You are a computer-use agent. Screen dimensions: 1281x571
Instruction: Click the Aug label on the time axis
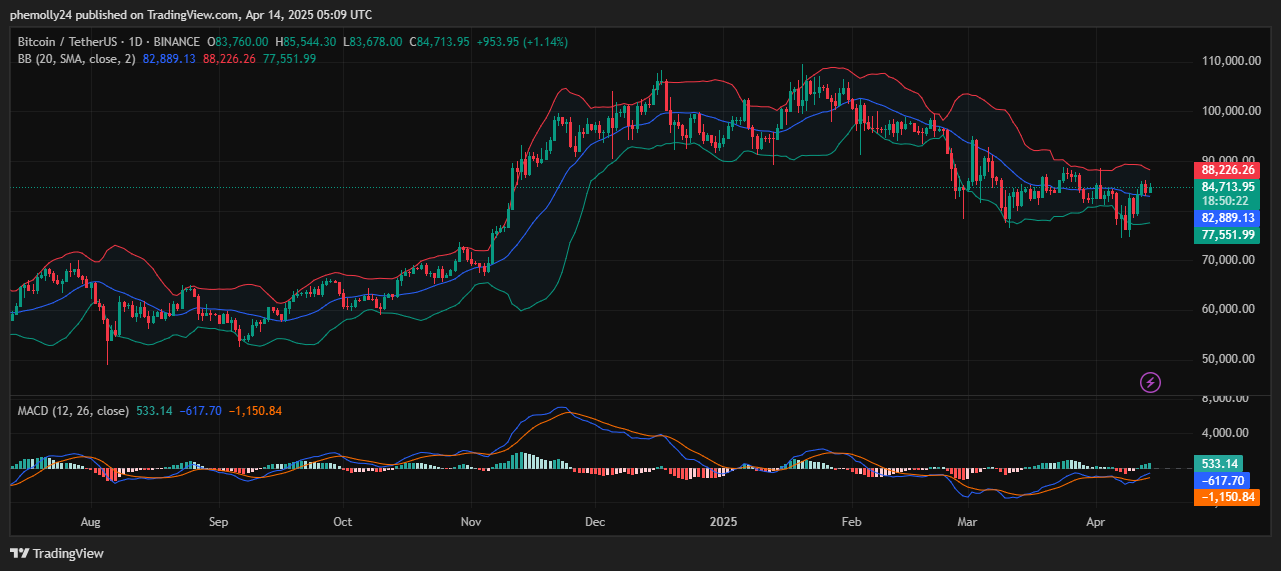[91, 521]
